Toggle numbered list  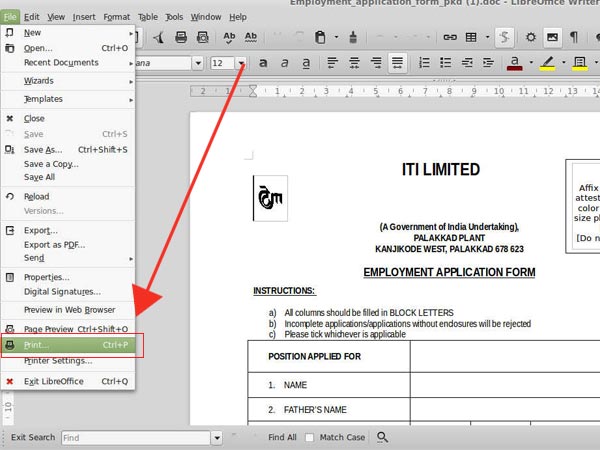pyautogui.click(x=424, y=62)
